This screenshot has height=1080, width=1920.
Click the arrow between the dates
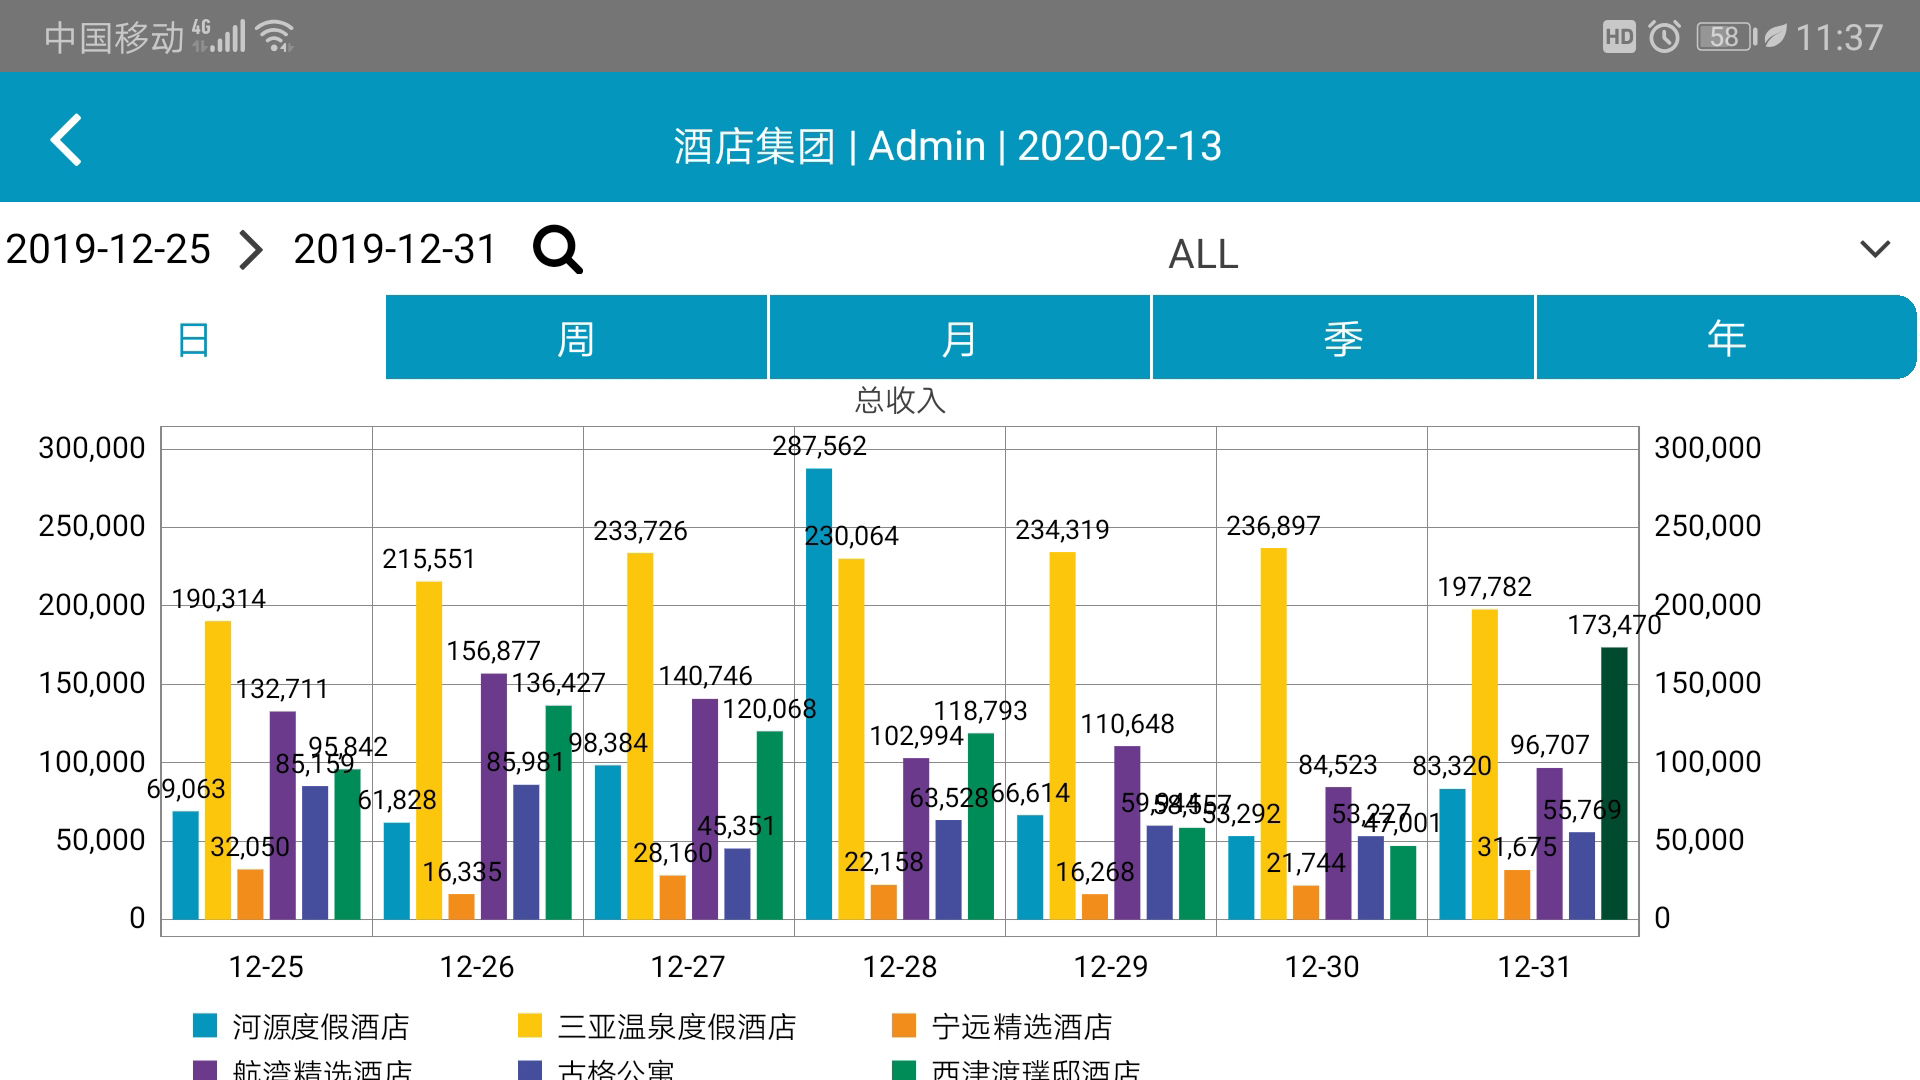click(x=252, y=249)
